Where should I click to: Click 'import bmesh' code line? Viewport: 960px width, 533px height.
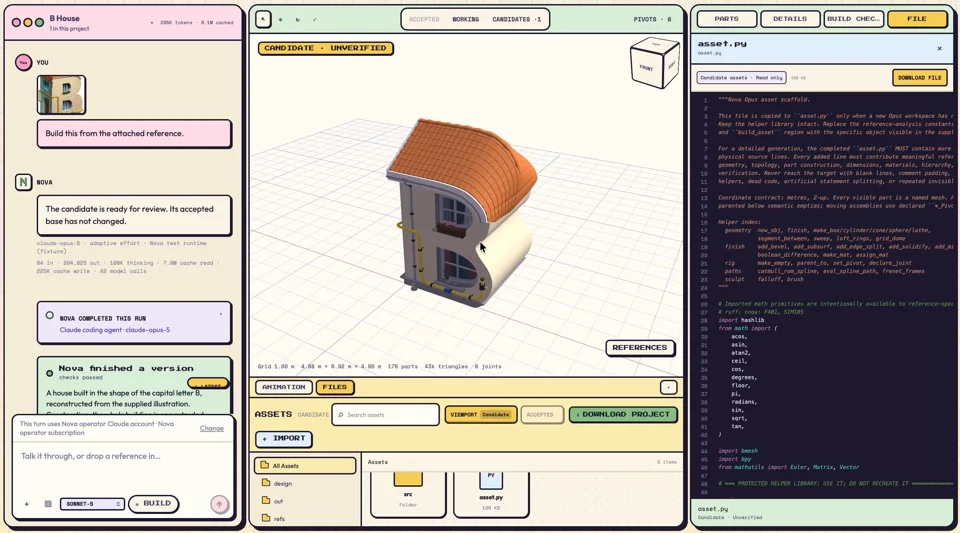[738, 451]
